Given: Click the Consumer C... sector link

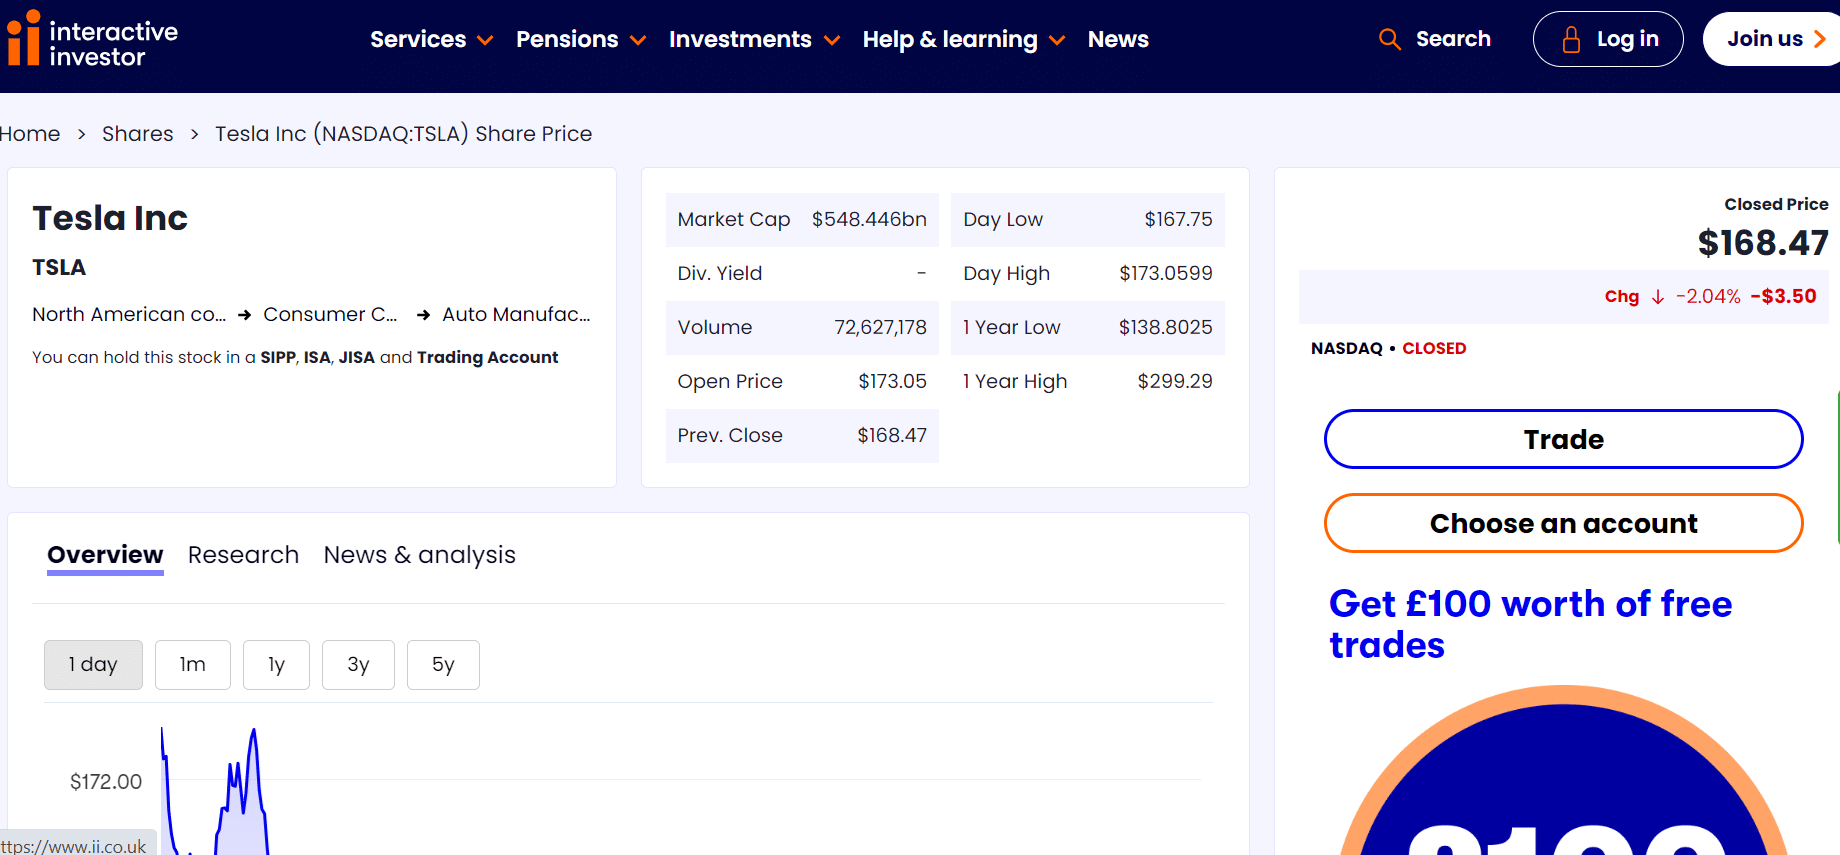Looking at the screenshot, I should 330,314.
